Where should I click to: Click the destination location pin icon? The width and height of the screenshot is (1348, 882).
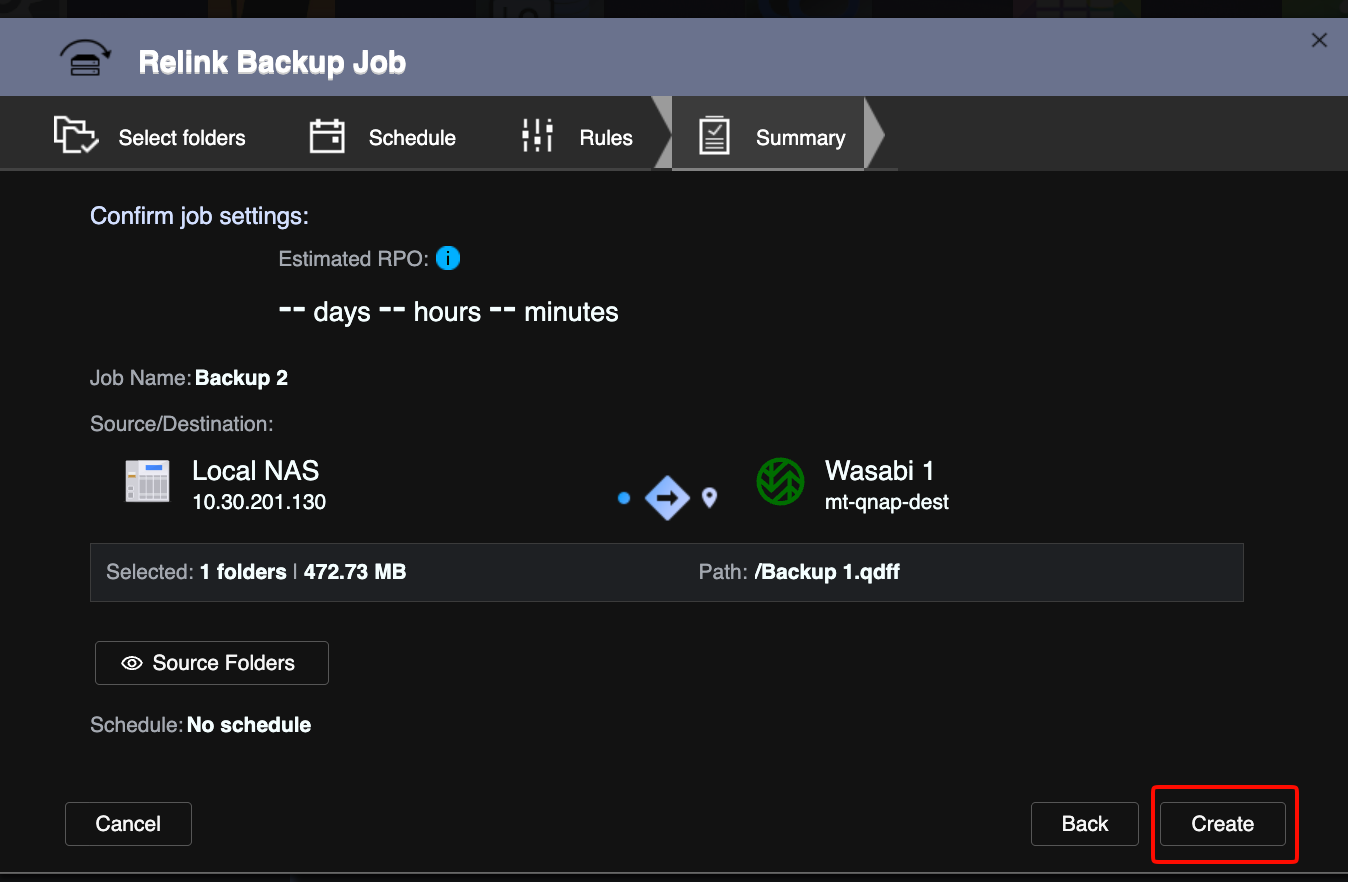tap(709, 497)
